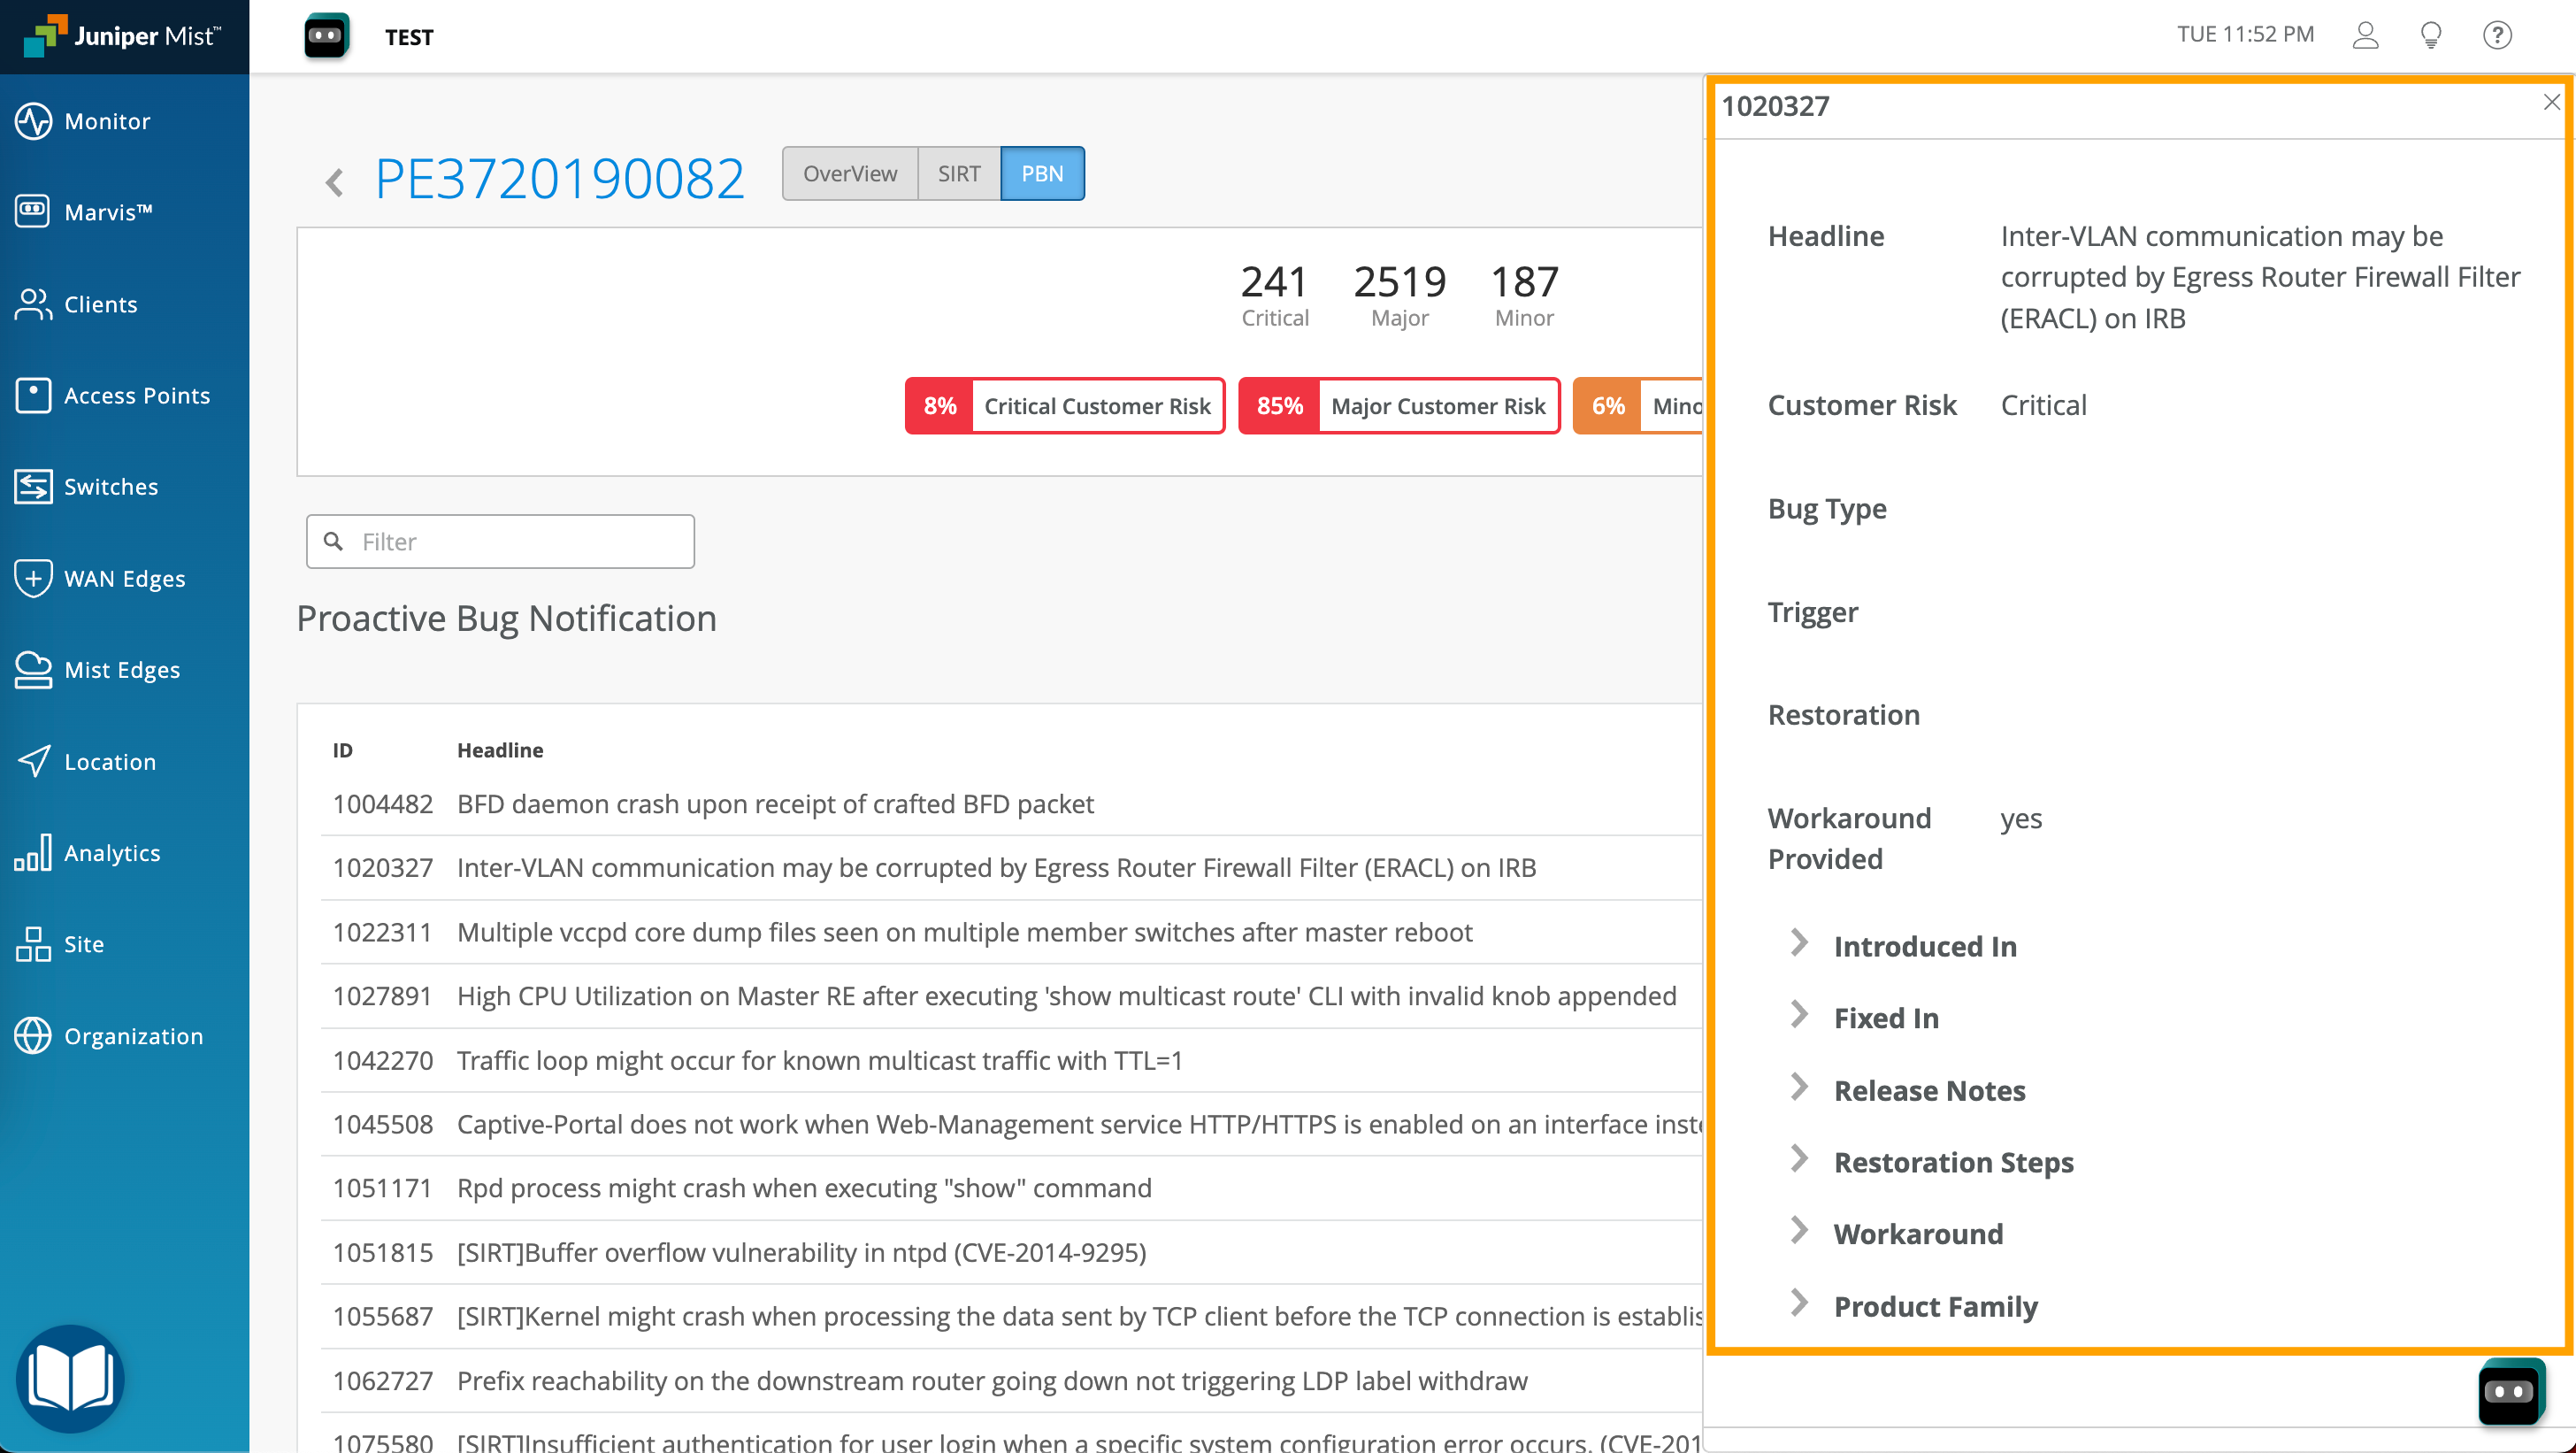
Task: Open documentation book icon at bottom-left
Action: click(70, 1378)
